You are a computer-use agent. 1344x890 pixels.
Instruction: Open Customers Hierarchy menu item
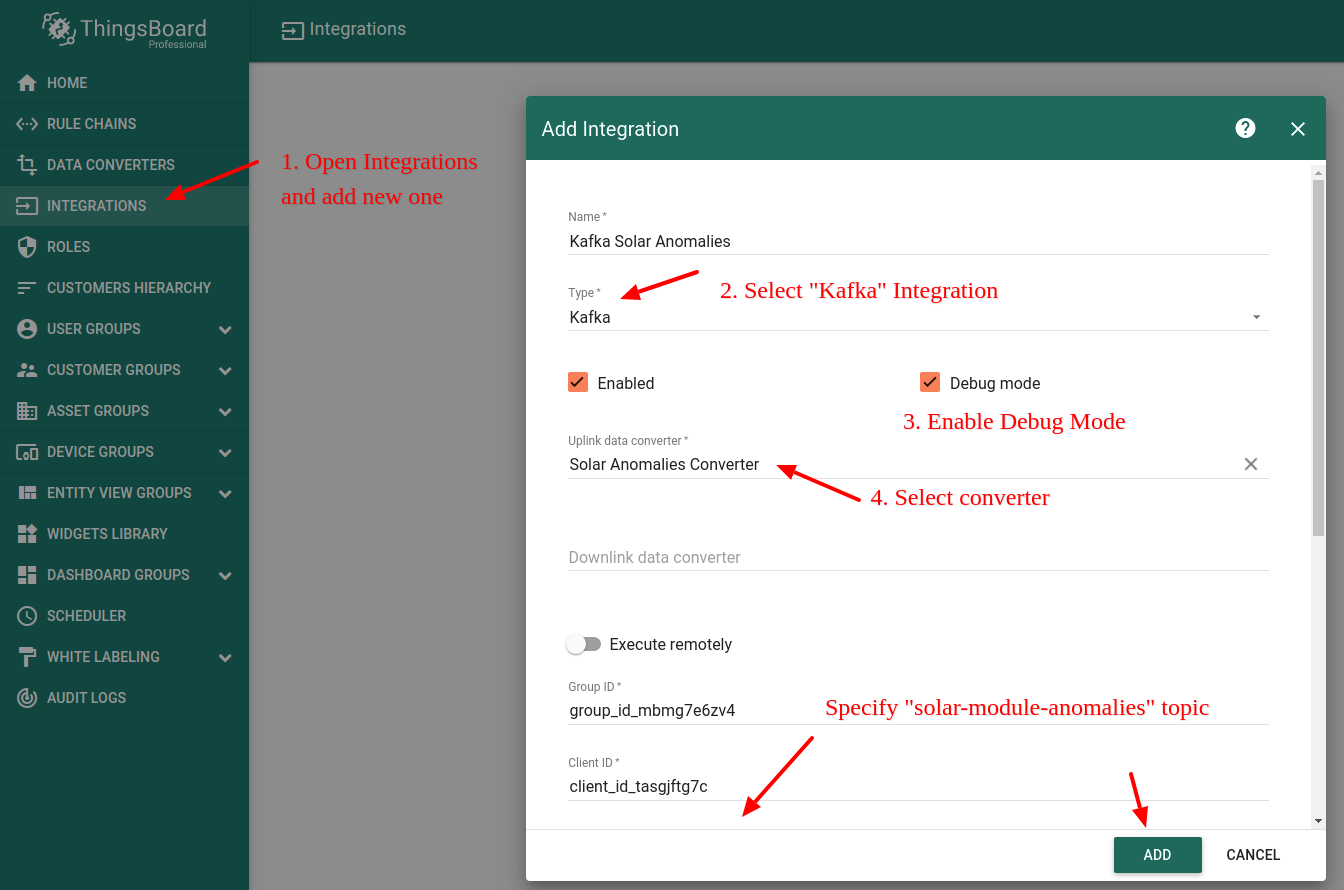click(x=124, y=288)
